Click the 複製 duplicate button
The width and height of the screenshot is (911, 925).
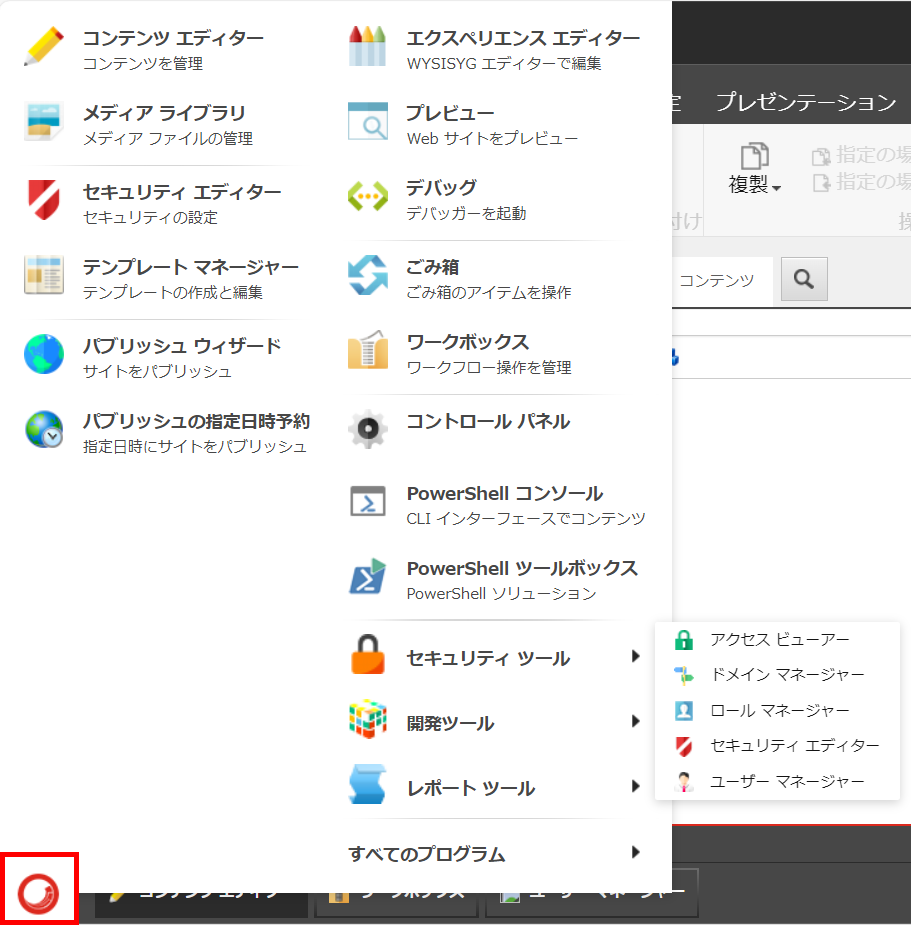pyautogui.click(x=754, y=166)
